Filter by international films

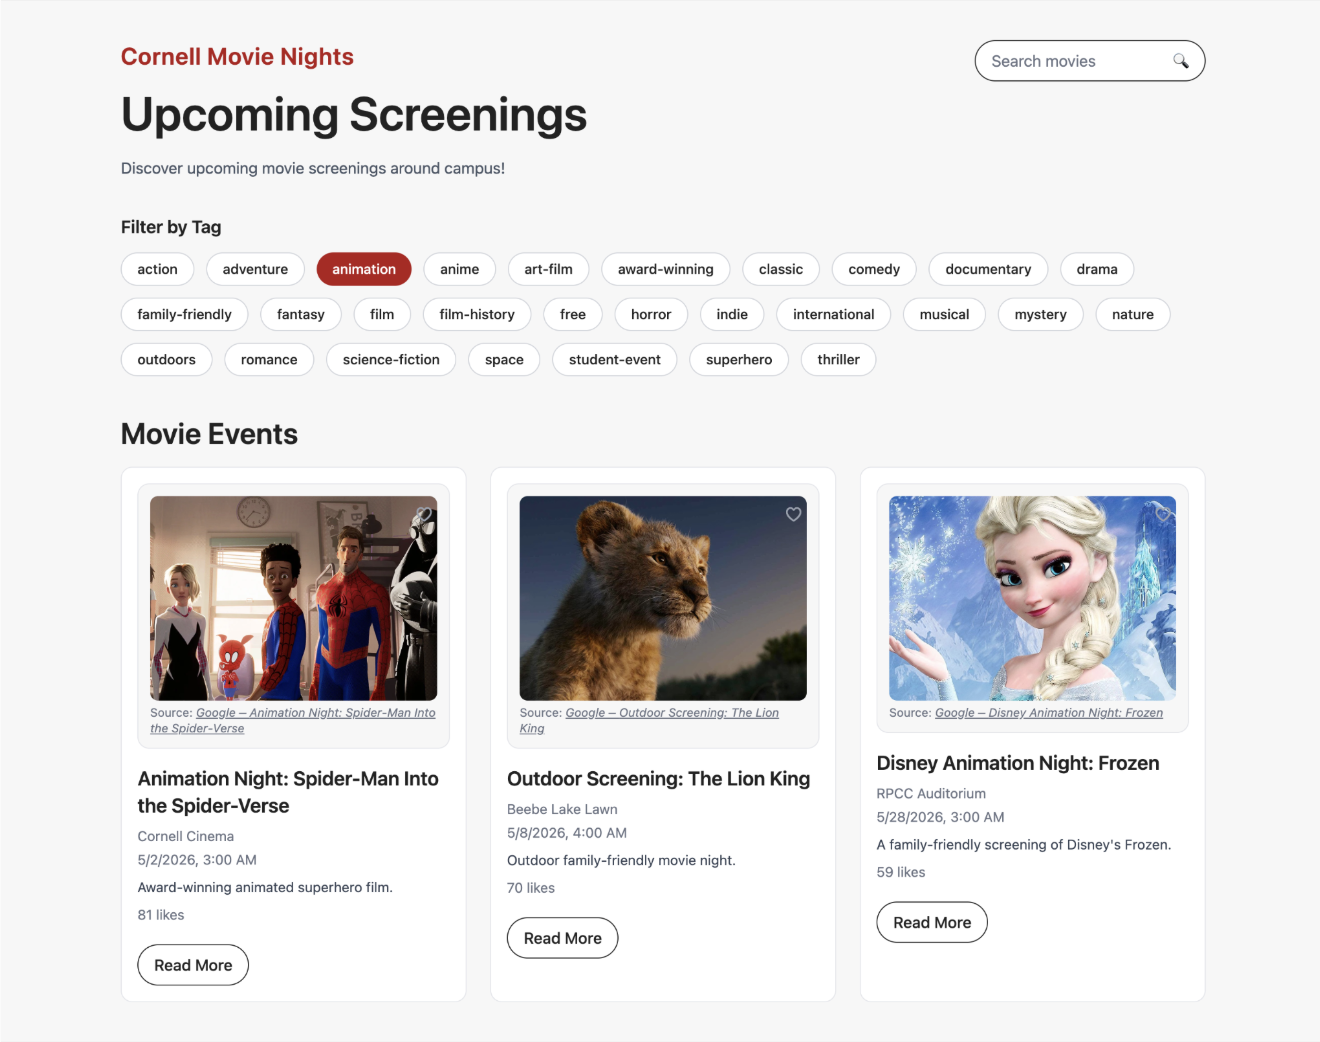click(x=834, y=314)
